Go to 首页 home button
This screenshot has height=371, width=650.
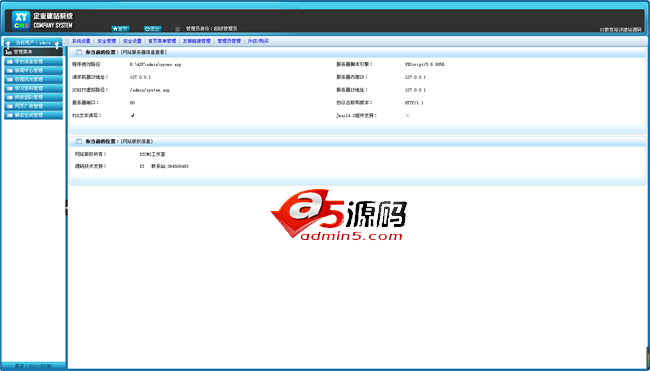(x=120, y=29)
